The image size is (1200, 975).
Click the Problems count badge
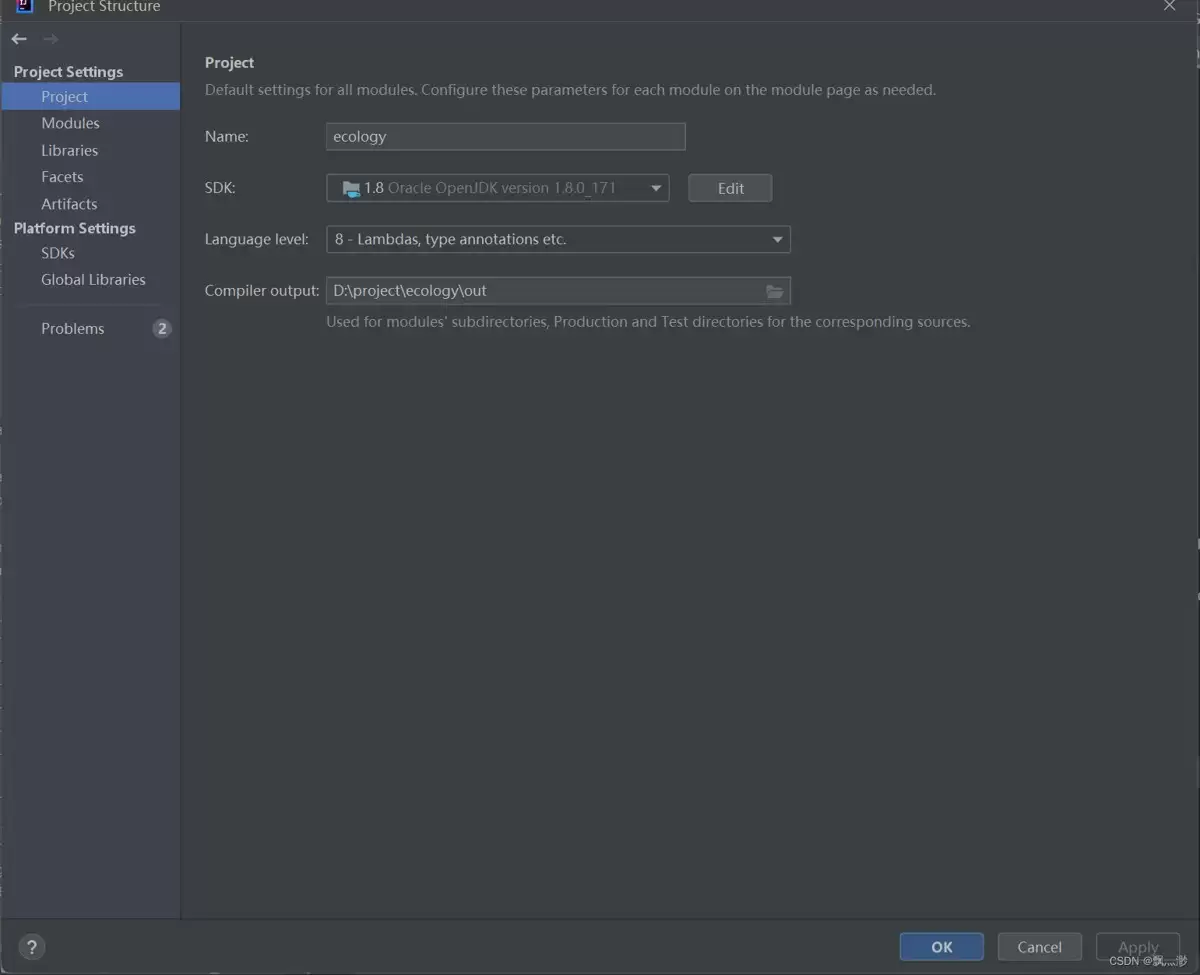pyautogui.click(x=162, y=328)
